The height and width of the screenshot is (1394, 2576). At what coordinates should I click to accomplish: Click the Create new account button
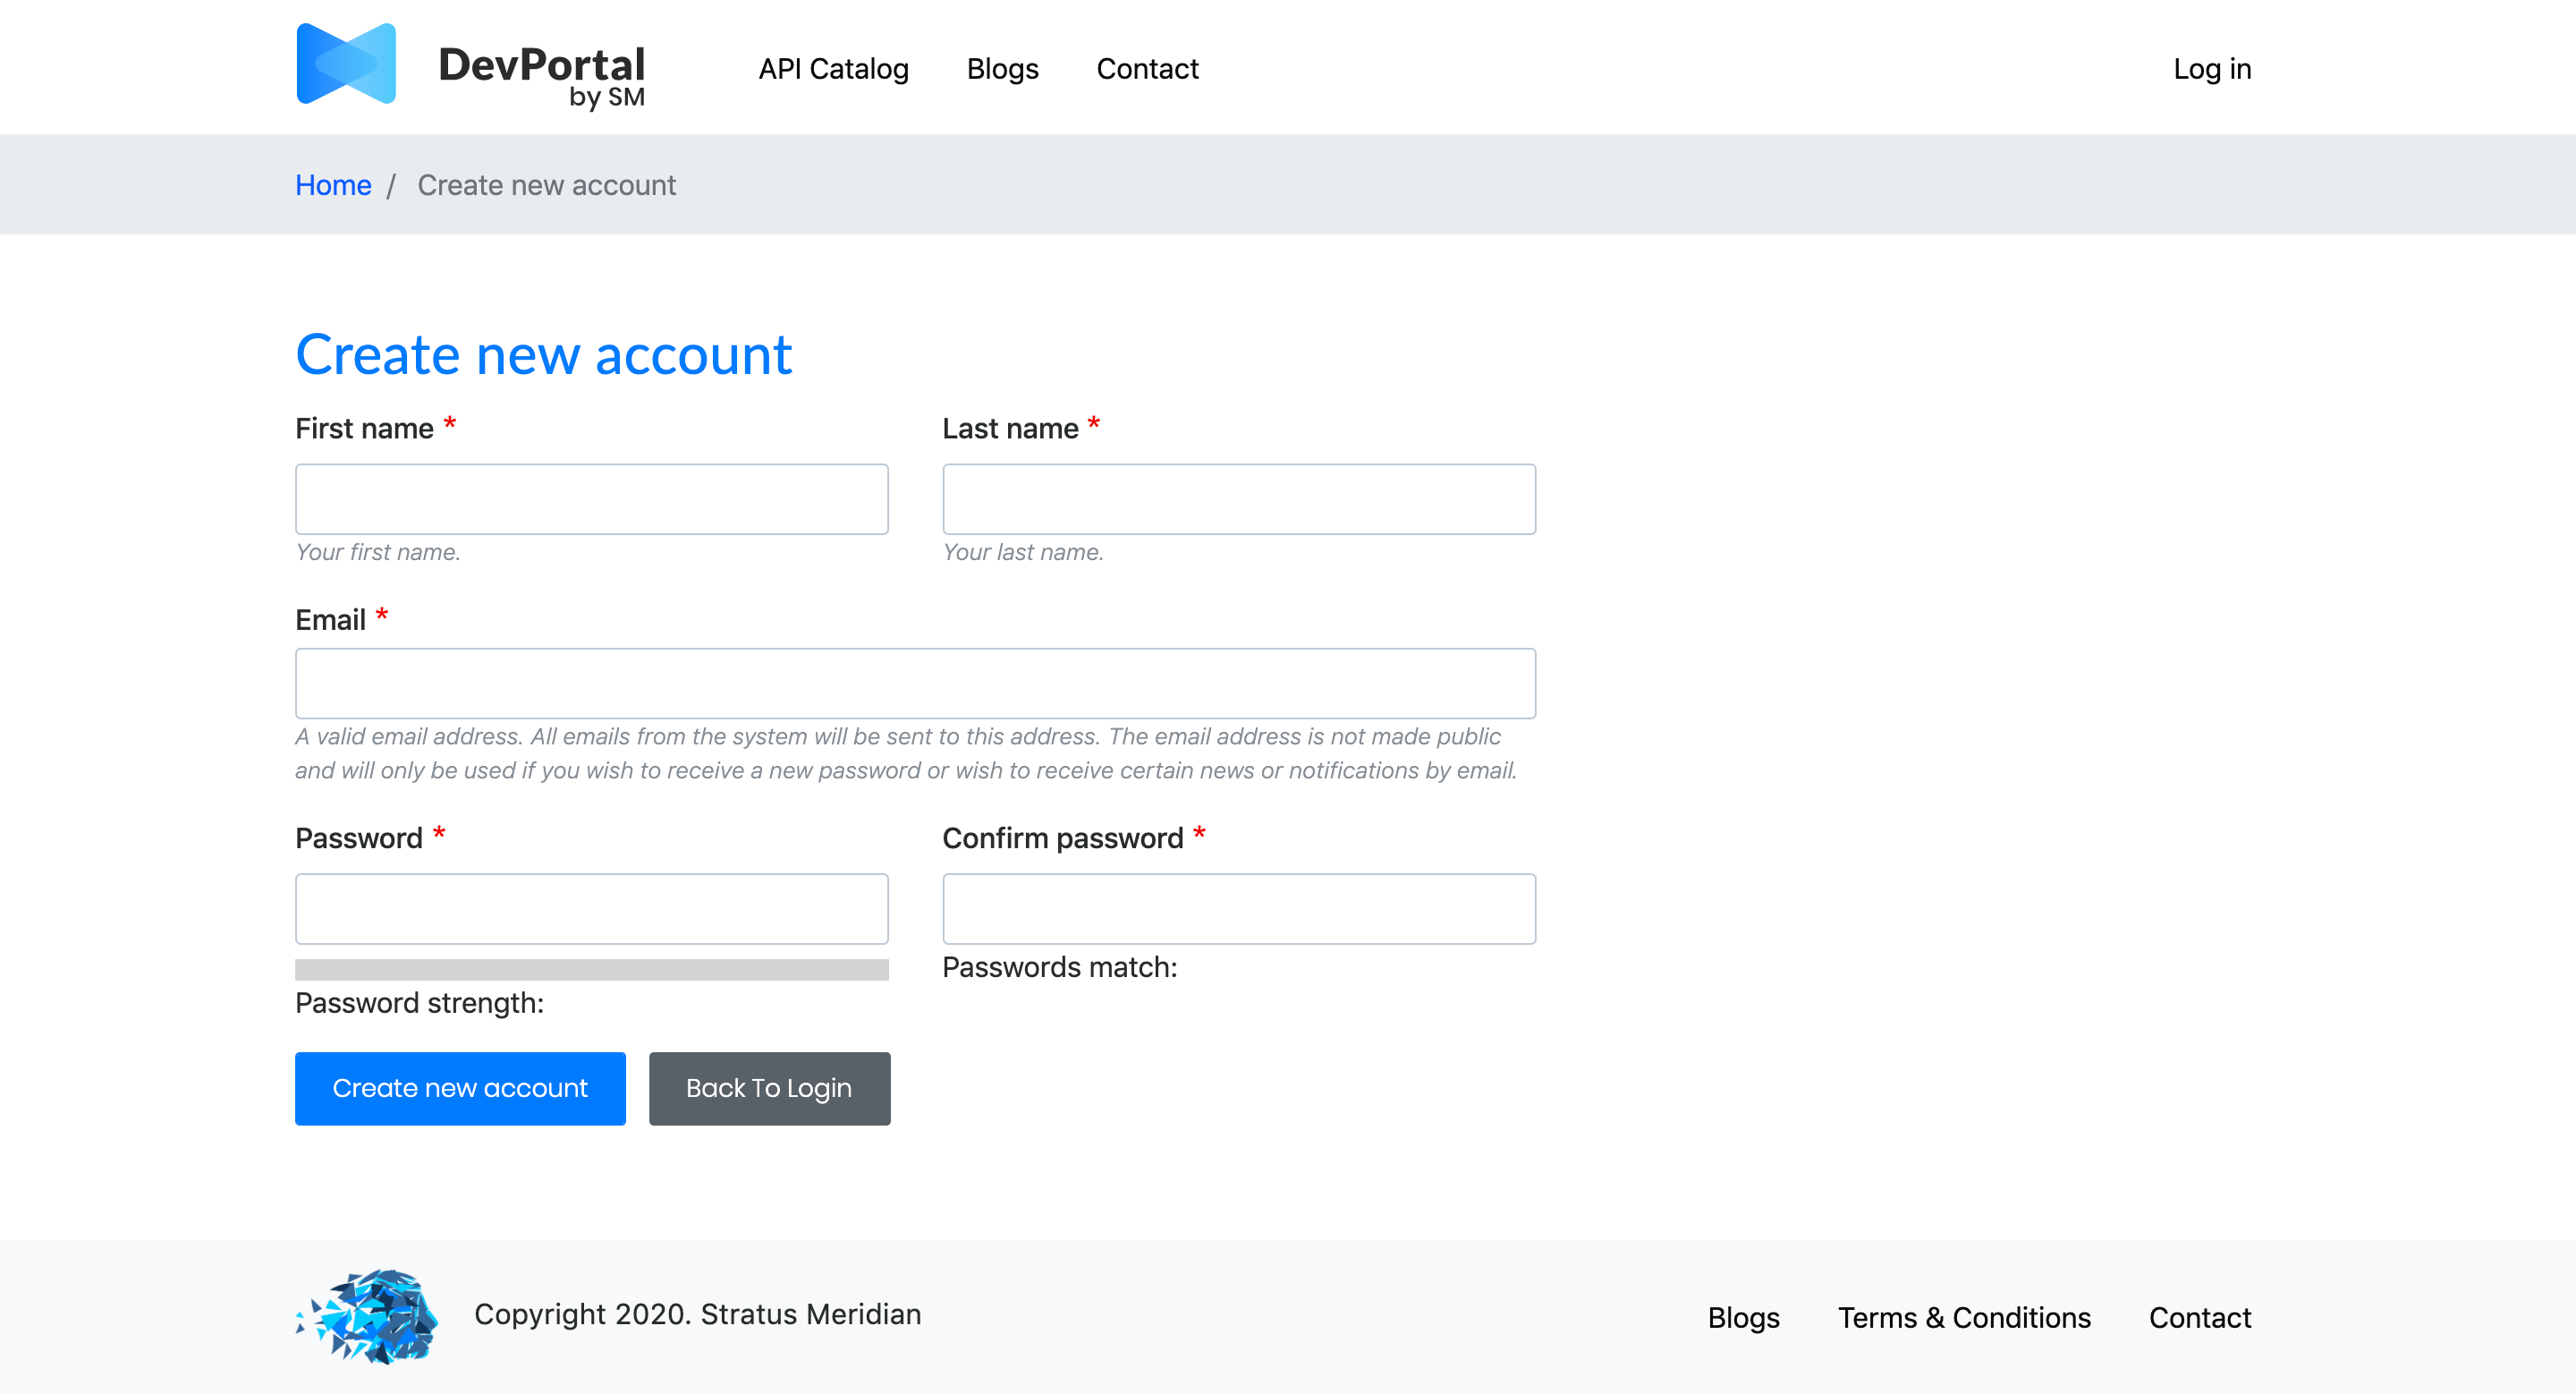pyautogui.click(x=459, y=1088)
